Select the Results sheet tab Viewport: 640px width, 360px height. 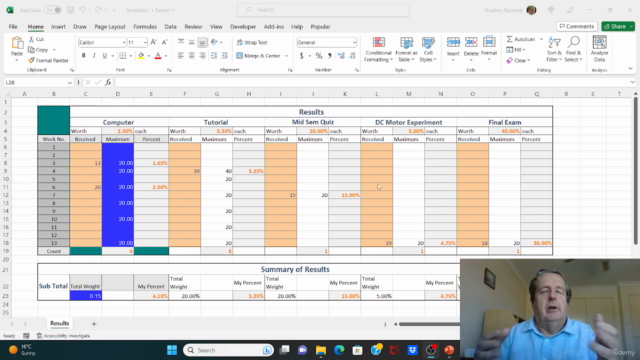click(x=60, y=323)
